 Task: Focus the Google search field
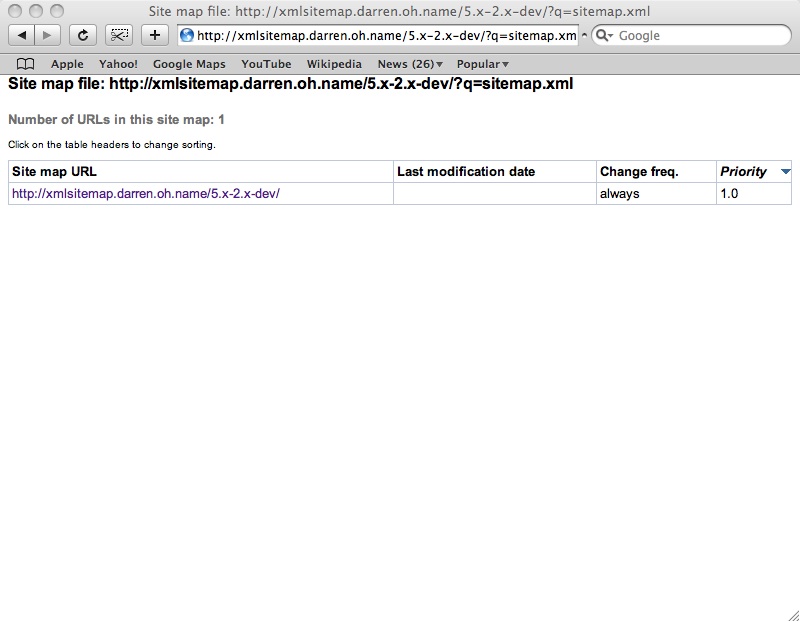pyautogui.click(x=691, y=35)
